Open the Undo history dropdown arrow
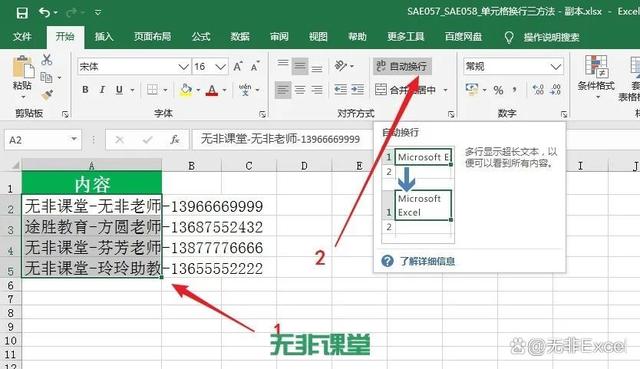 [56, 13]
